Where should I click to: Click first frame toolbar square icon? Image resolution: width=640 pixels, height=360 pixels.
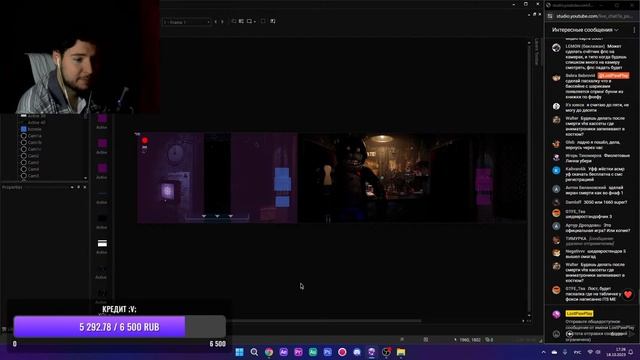pyautogui.click(x=234, y=21)
